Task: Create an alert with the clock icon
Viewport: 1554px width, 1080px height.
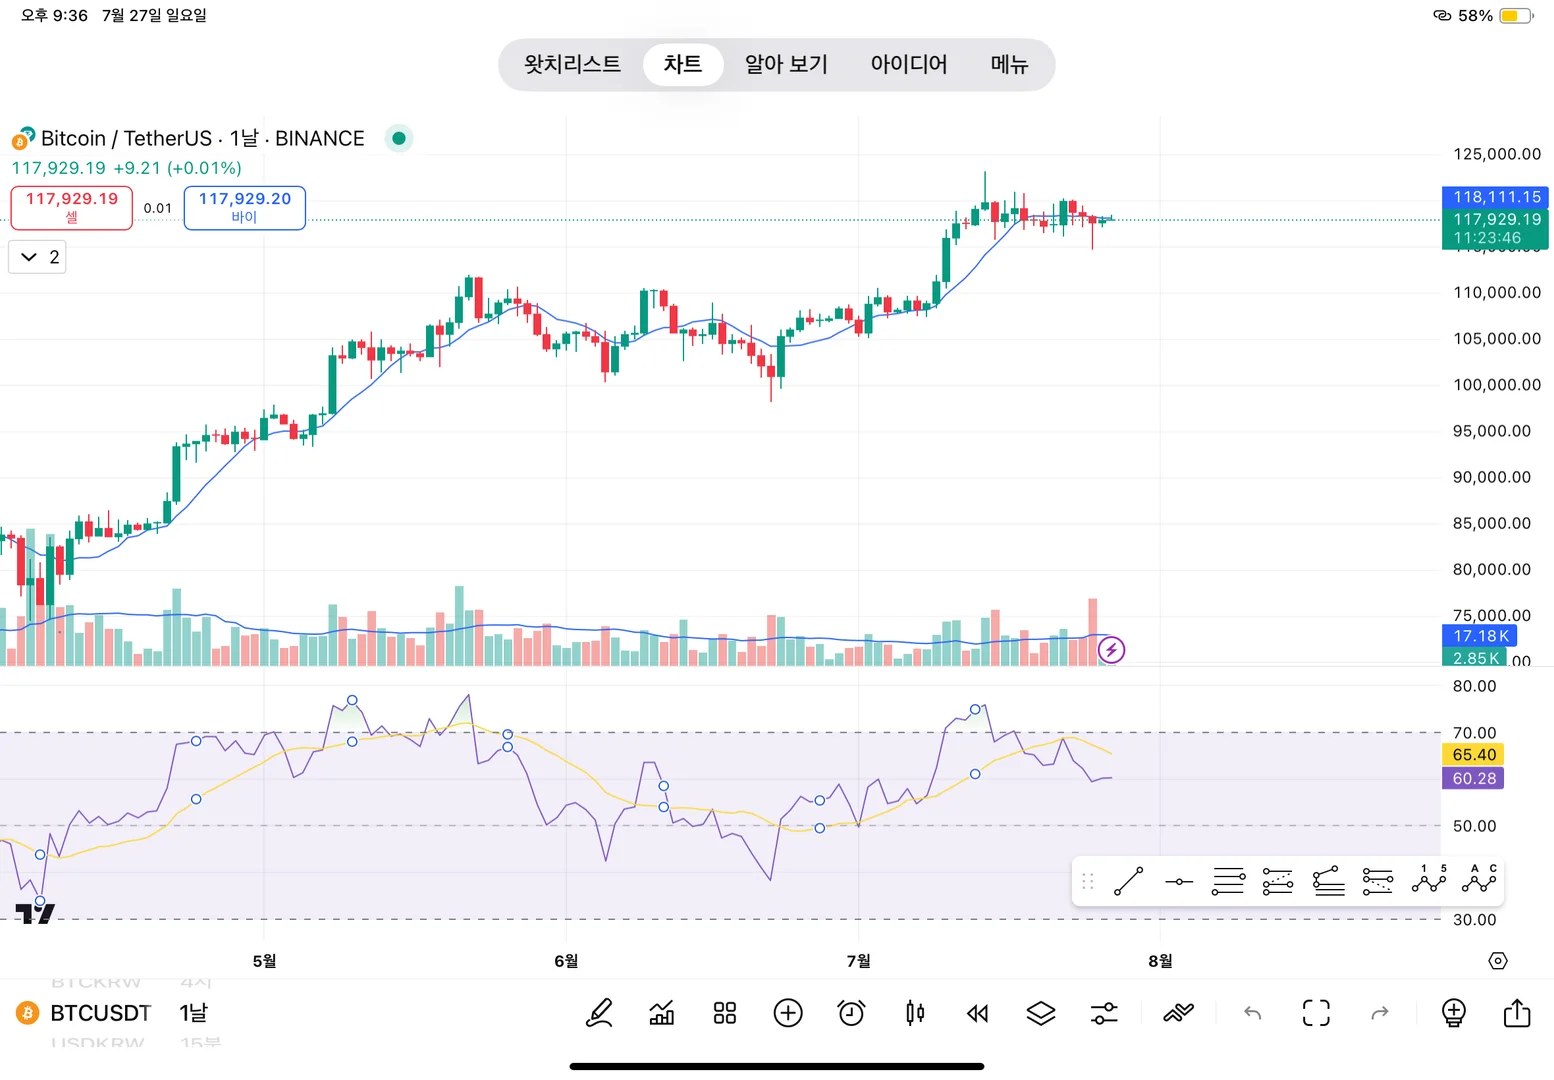Action: pos(851,1013)
